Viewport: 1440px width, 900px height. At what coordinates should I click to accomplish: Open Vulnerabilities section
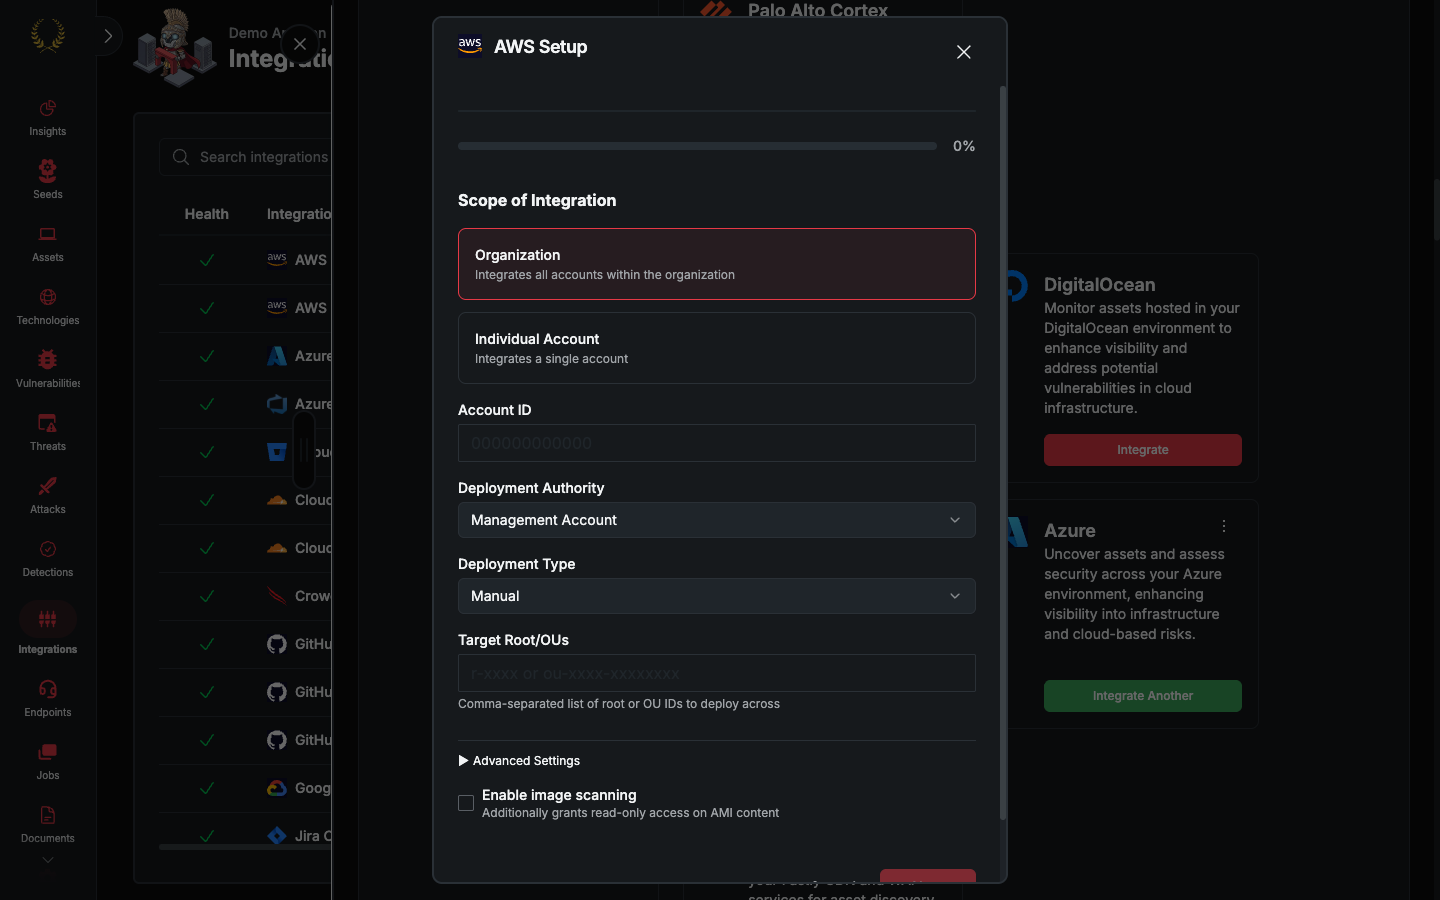tap(47, 370)
